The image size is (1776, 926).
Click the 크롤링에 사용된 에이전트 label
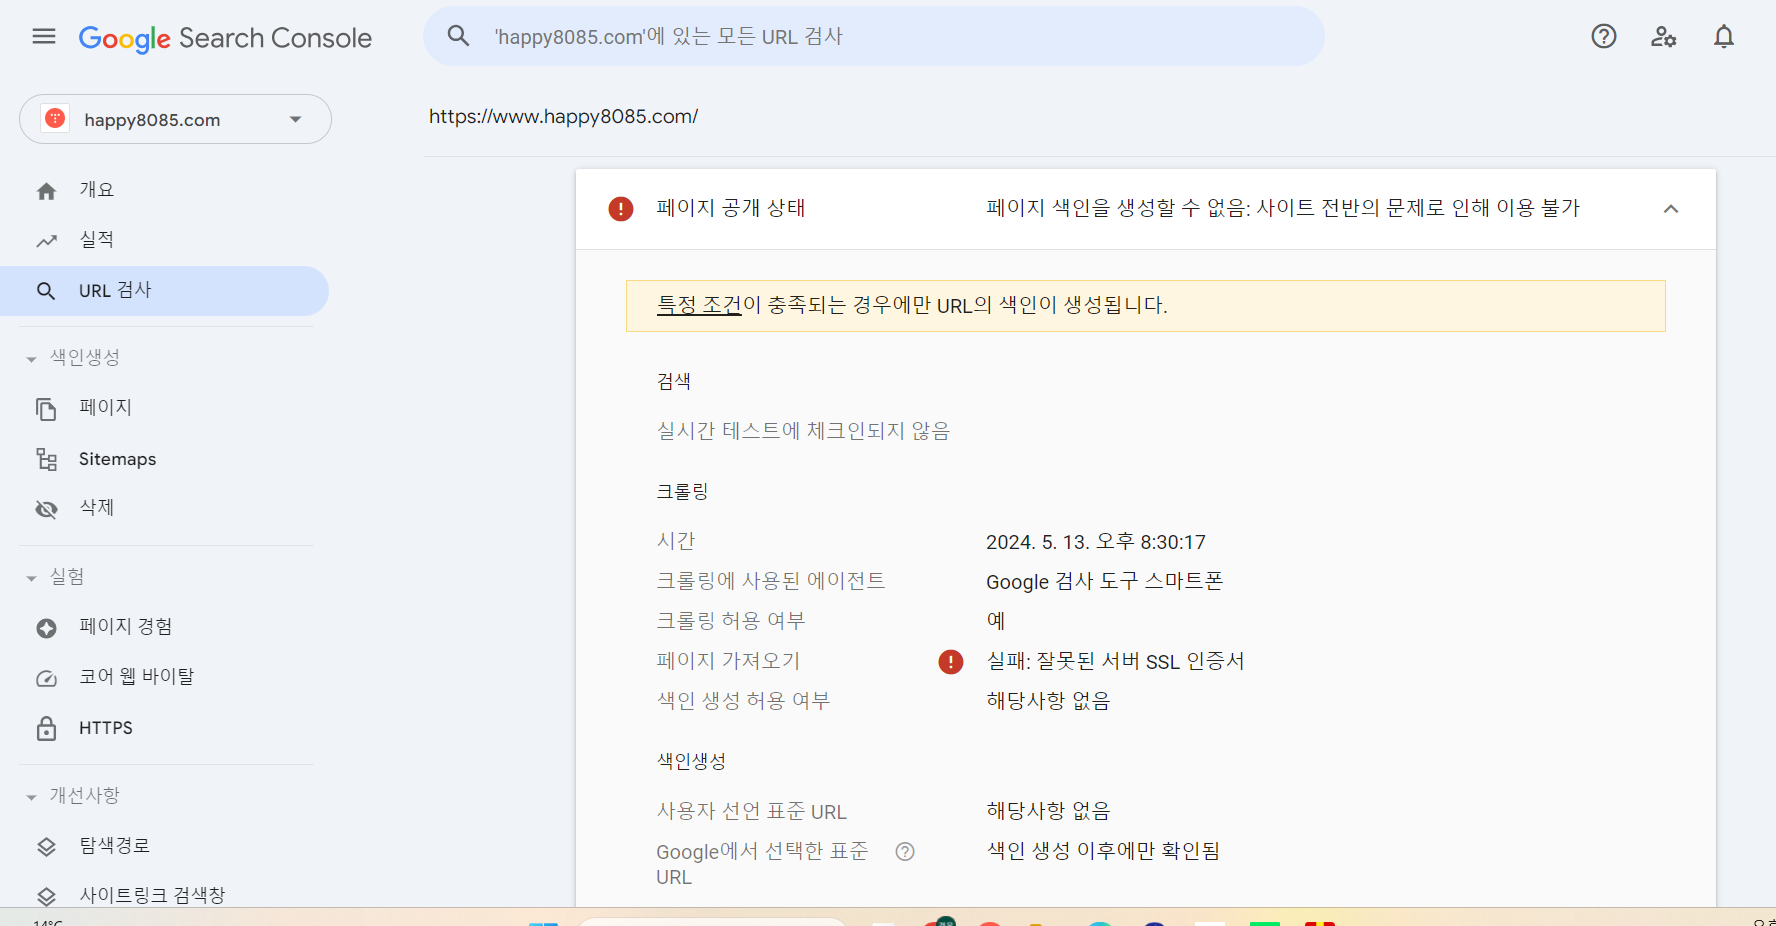coord(770,581)
